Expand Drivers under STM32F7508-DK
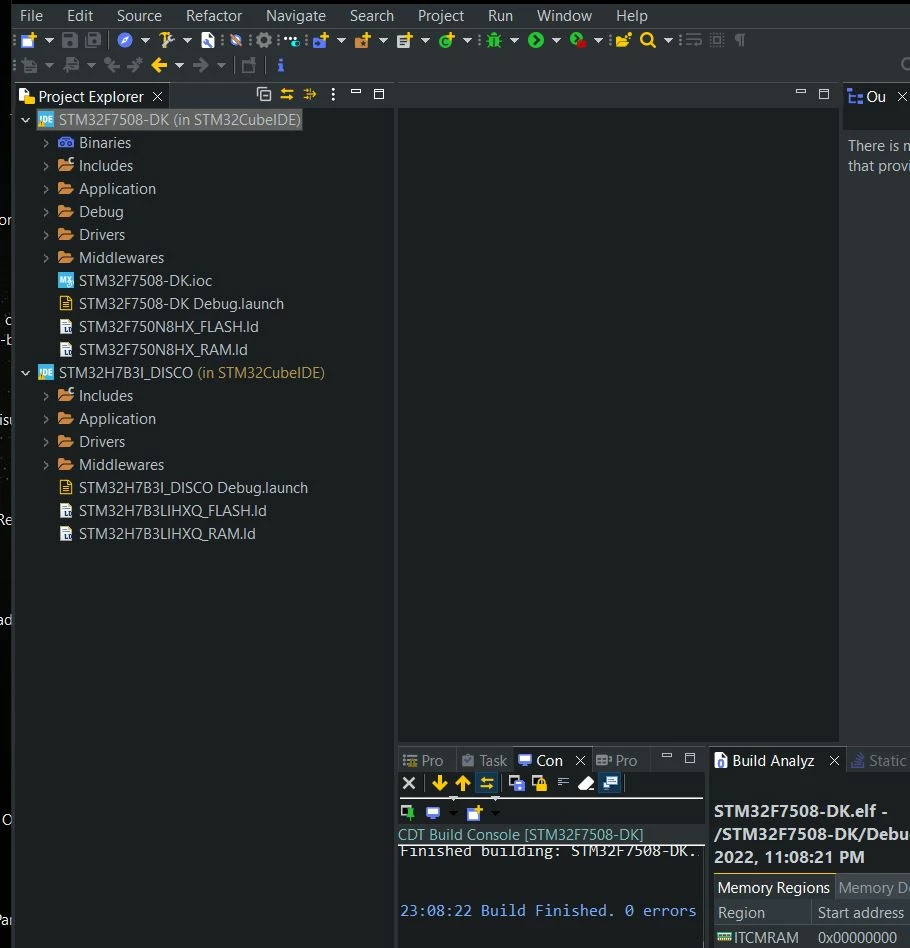Image resolution: width=910 pixels, height=948 pixels. click(46, 235)
